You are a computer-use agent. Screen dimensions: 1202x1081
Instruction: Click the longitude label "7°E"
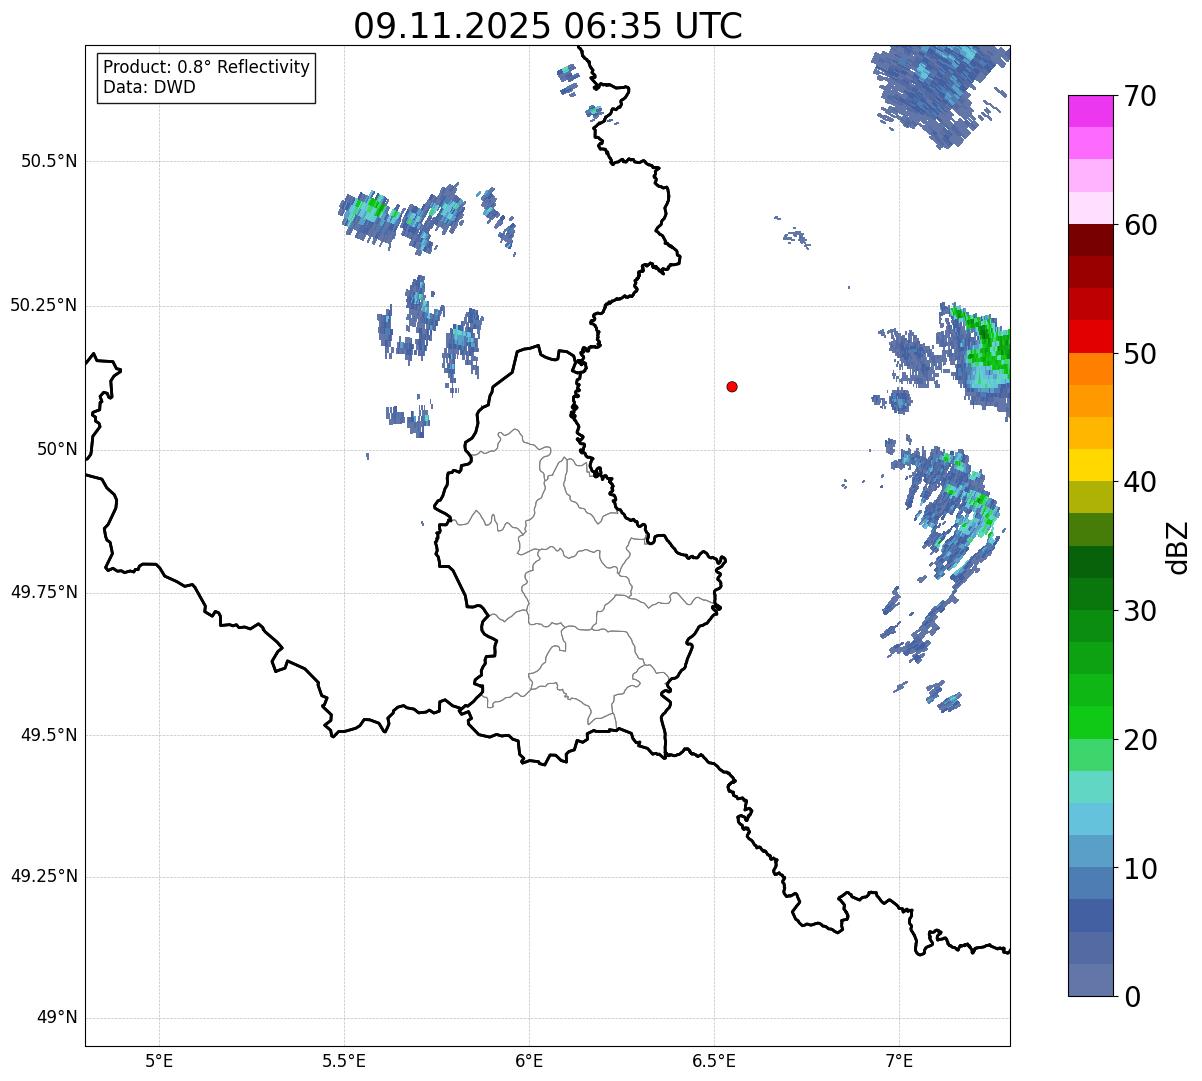pos(899,1060)
